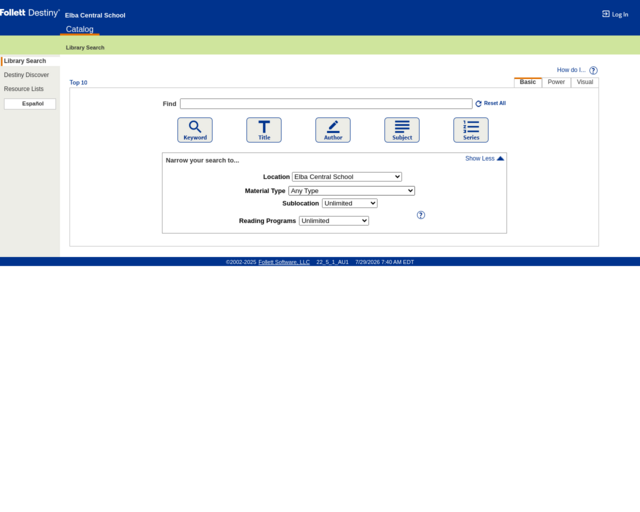Search by Series icon button

coord(471,130)
